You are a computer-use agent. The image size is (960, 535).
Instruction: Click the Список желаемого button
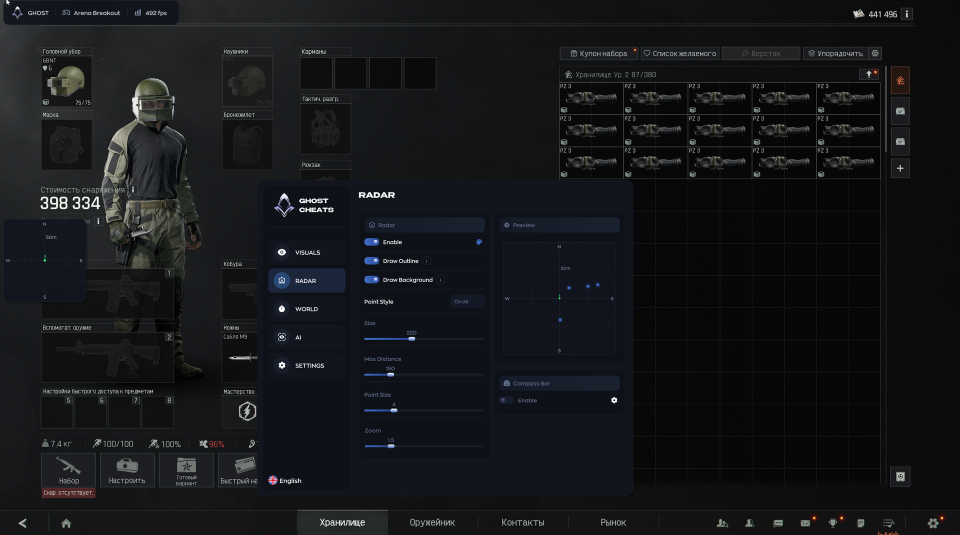(680, 53)
